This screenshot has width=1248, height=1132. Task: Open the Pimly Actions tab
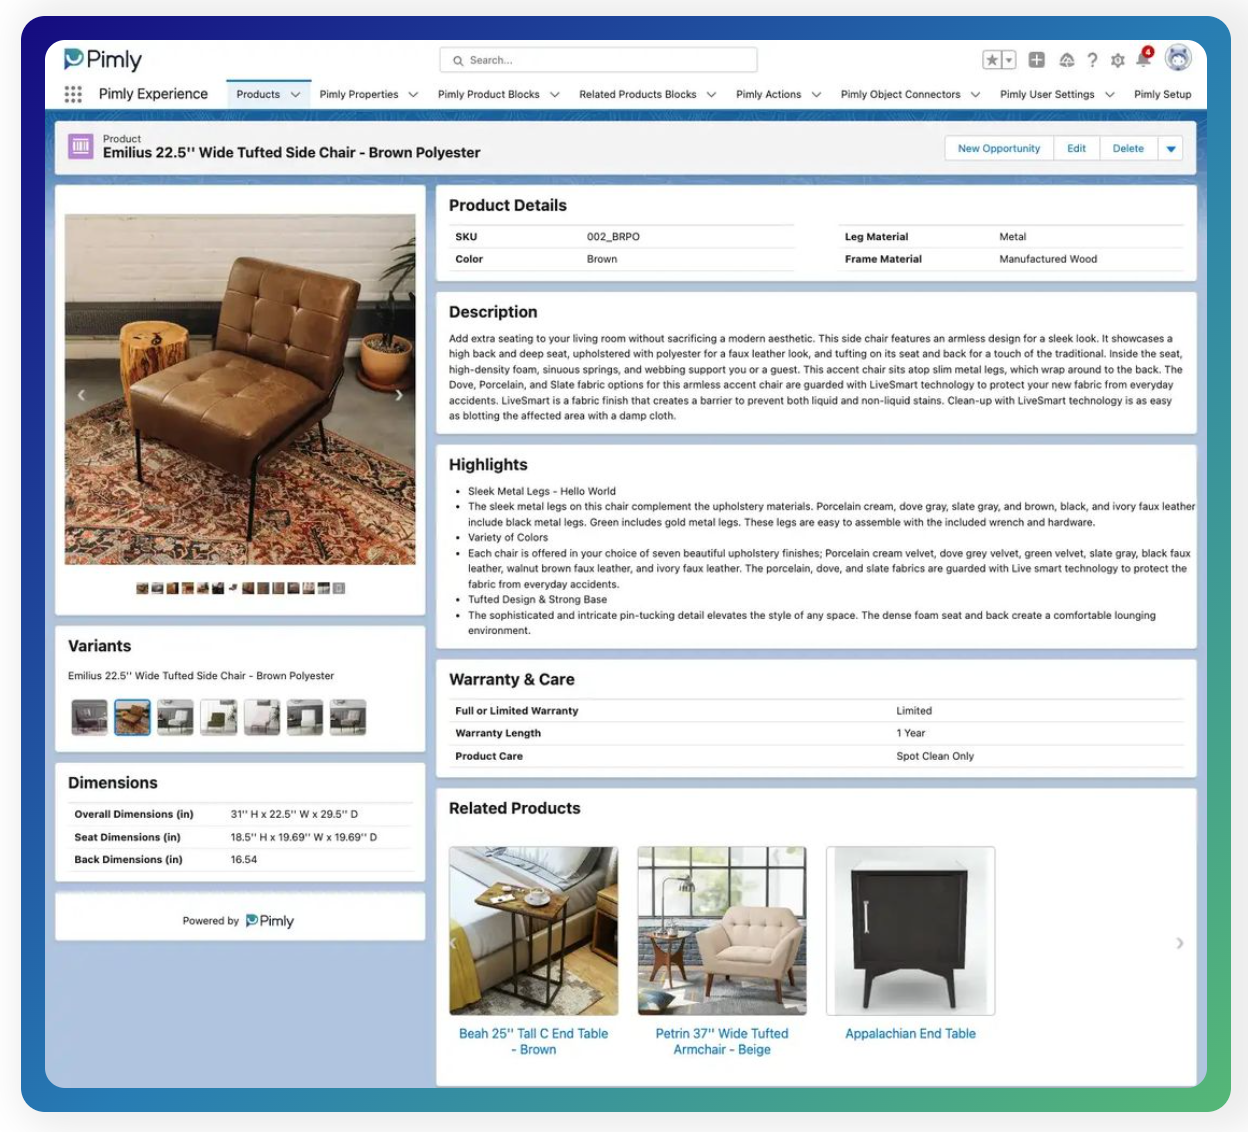point(768,94)
